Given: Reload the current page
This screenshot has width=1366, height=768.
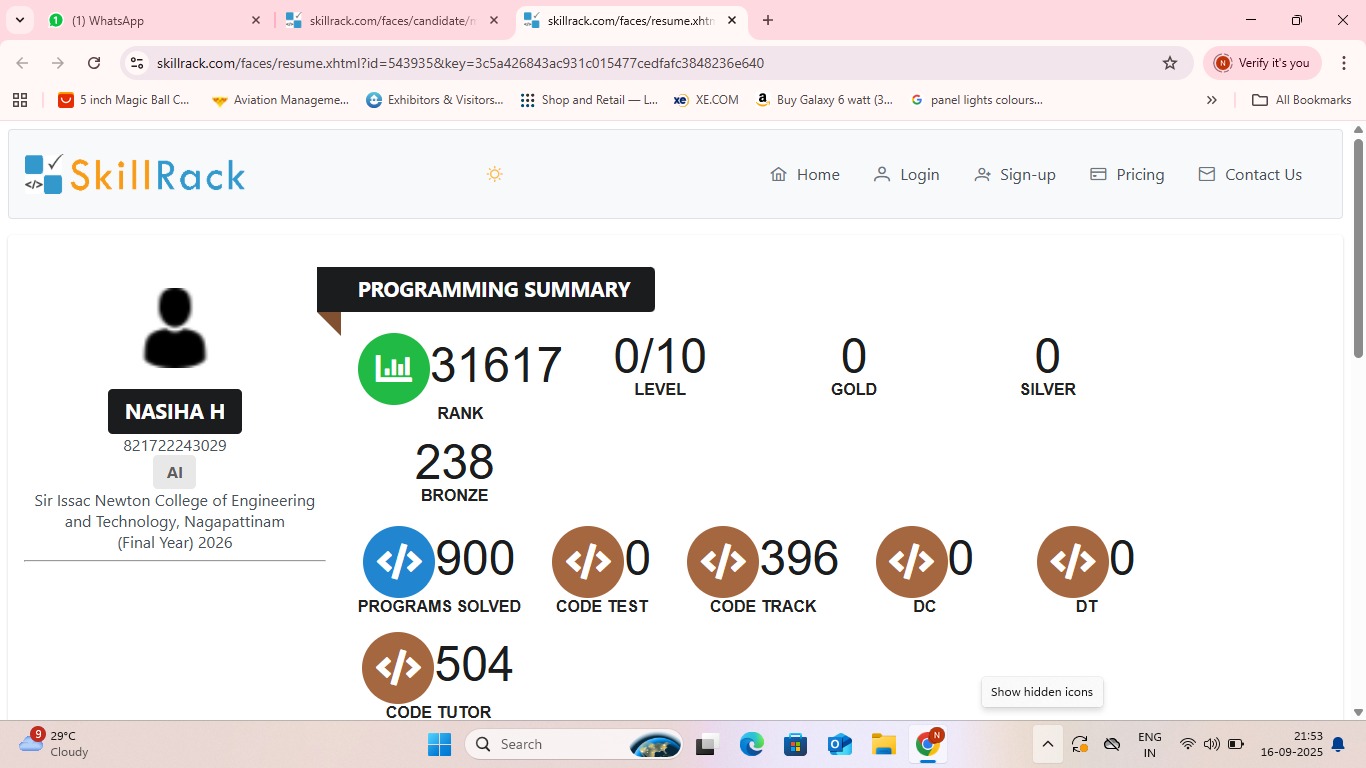Looking at the screenshot, I should coord(94,63).
